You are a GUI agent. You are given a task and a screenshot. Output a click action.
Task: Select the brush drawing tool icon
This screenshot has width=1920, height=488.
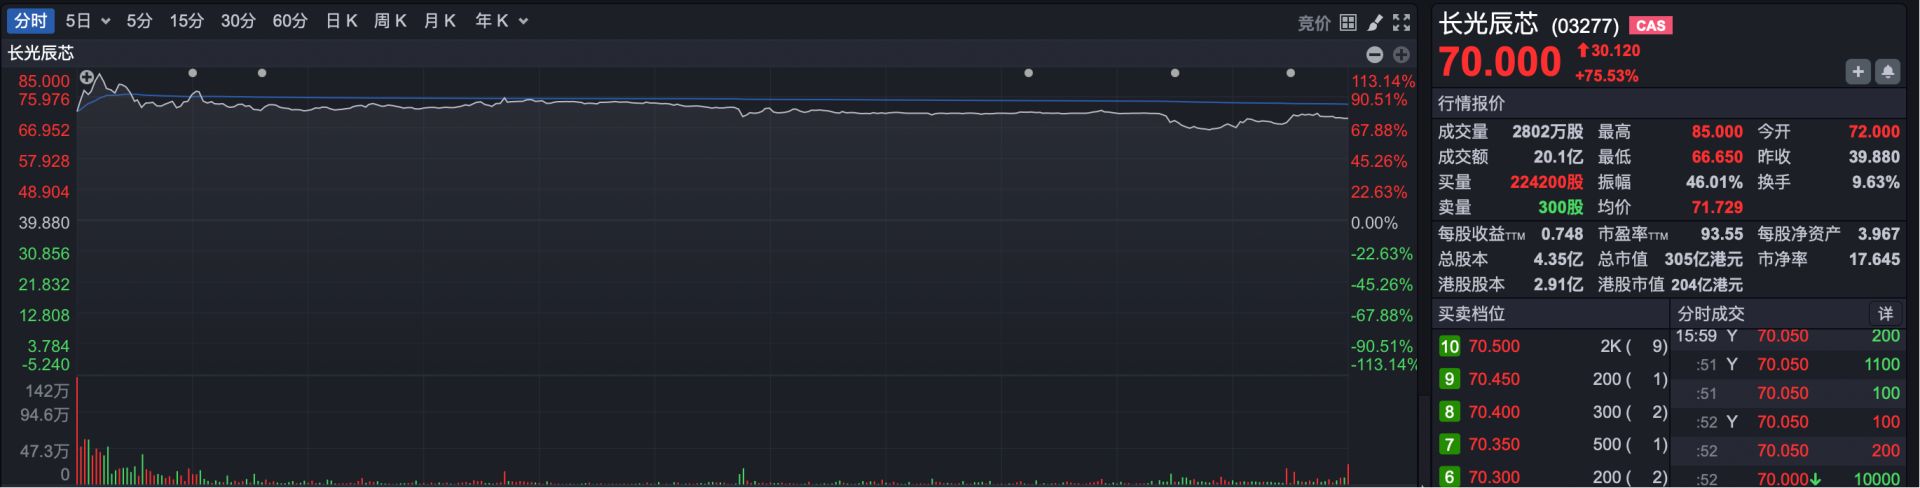1375,22
